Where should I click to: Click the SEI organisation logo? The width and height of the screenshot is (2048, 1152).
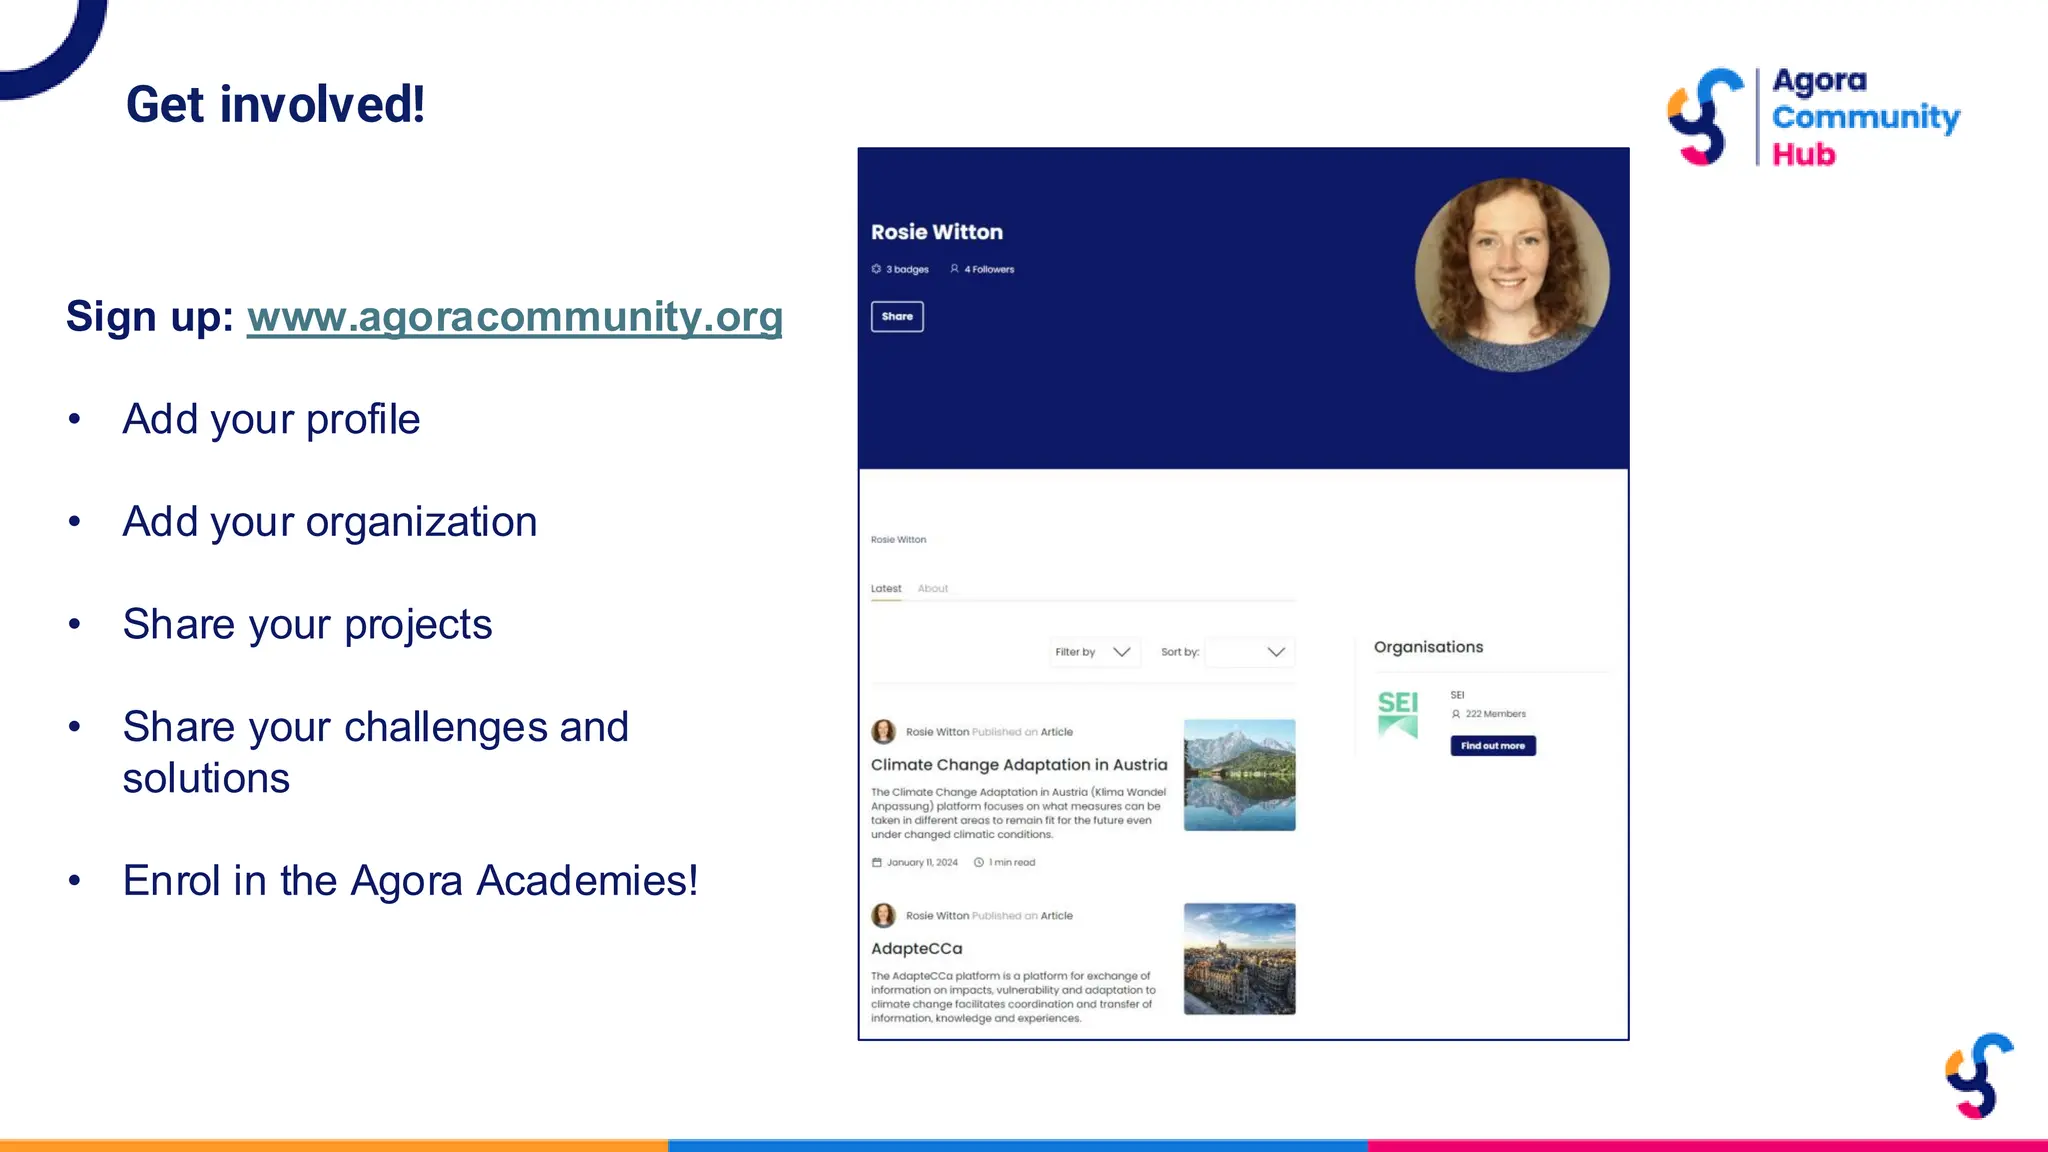[x=1398, y=714]
